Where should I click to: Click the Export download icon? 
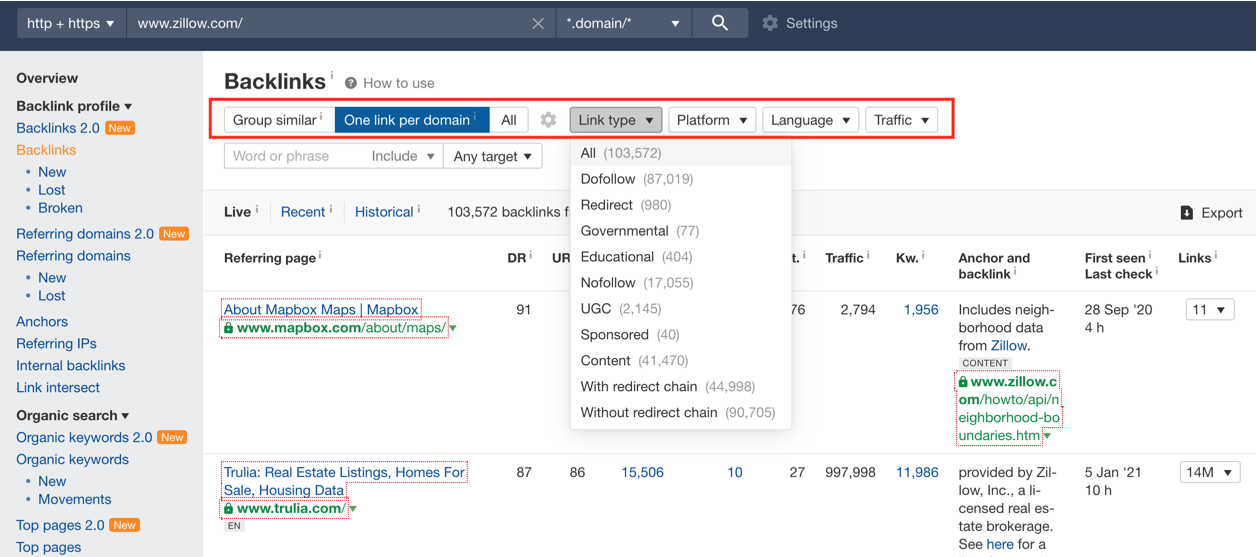[1187, 212]
